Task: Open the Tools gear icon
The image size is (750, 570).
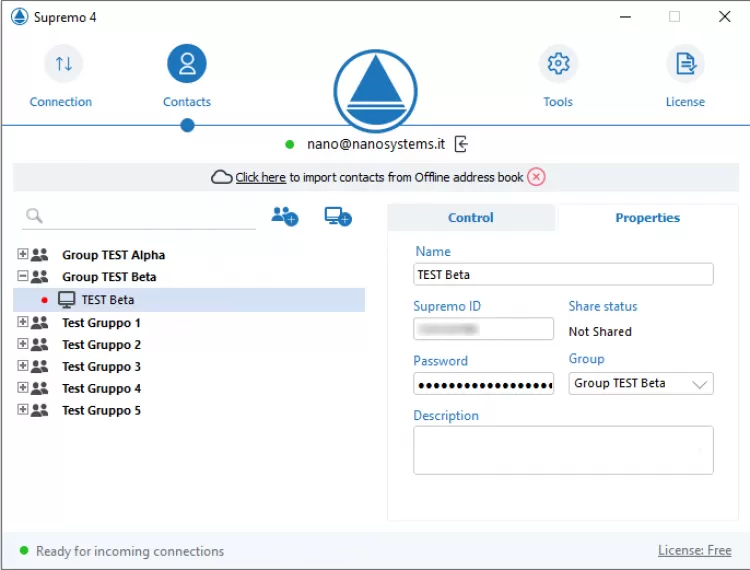Action: tap(558, 65)
